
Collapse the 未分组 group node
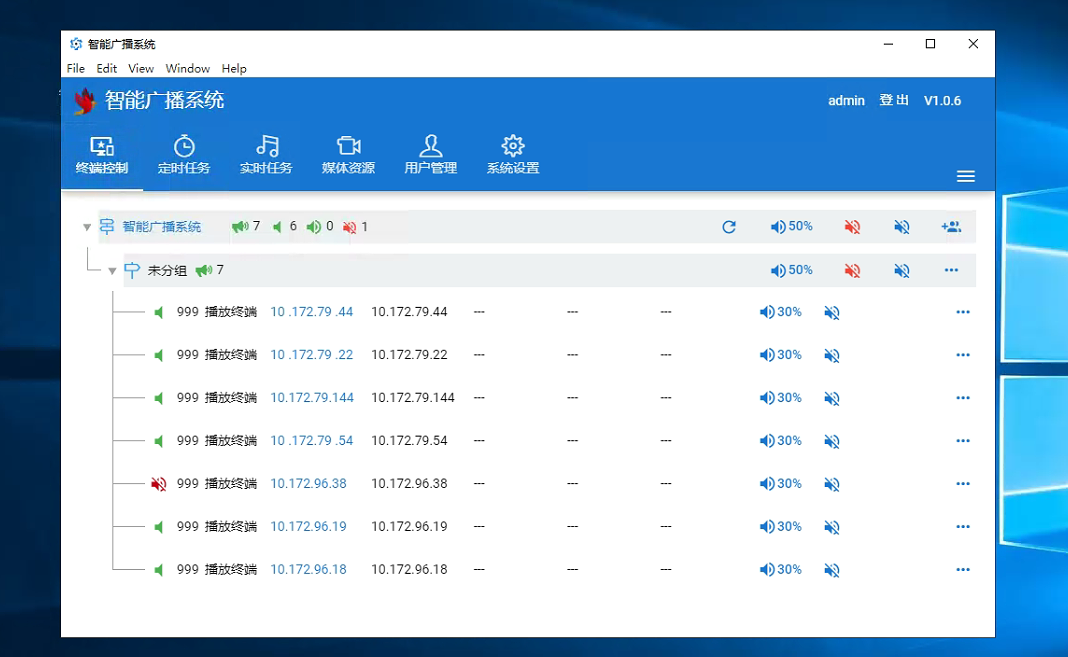pyautogui.click(x=112, y=270)
